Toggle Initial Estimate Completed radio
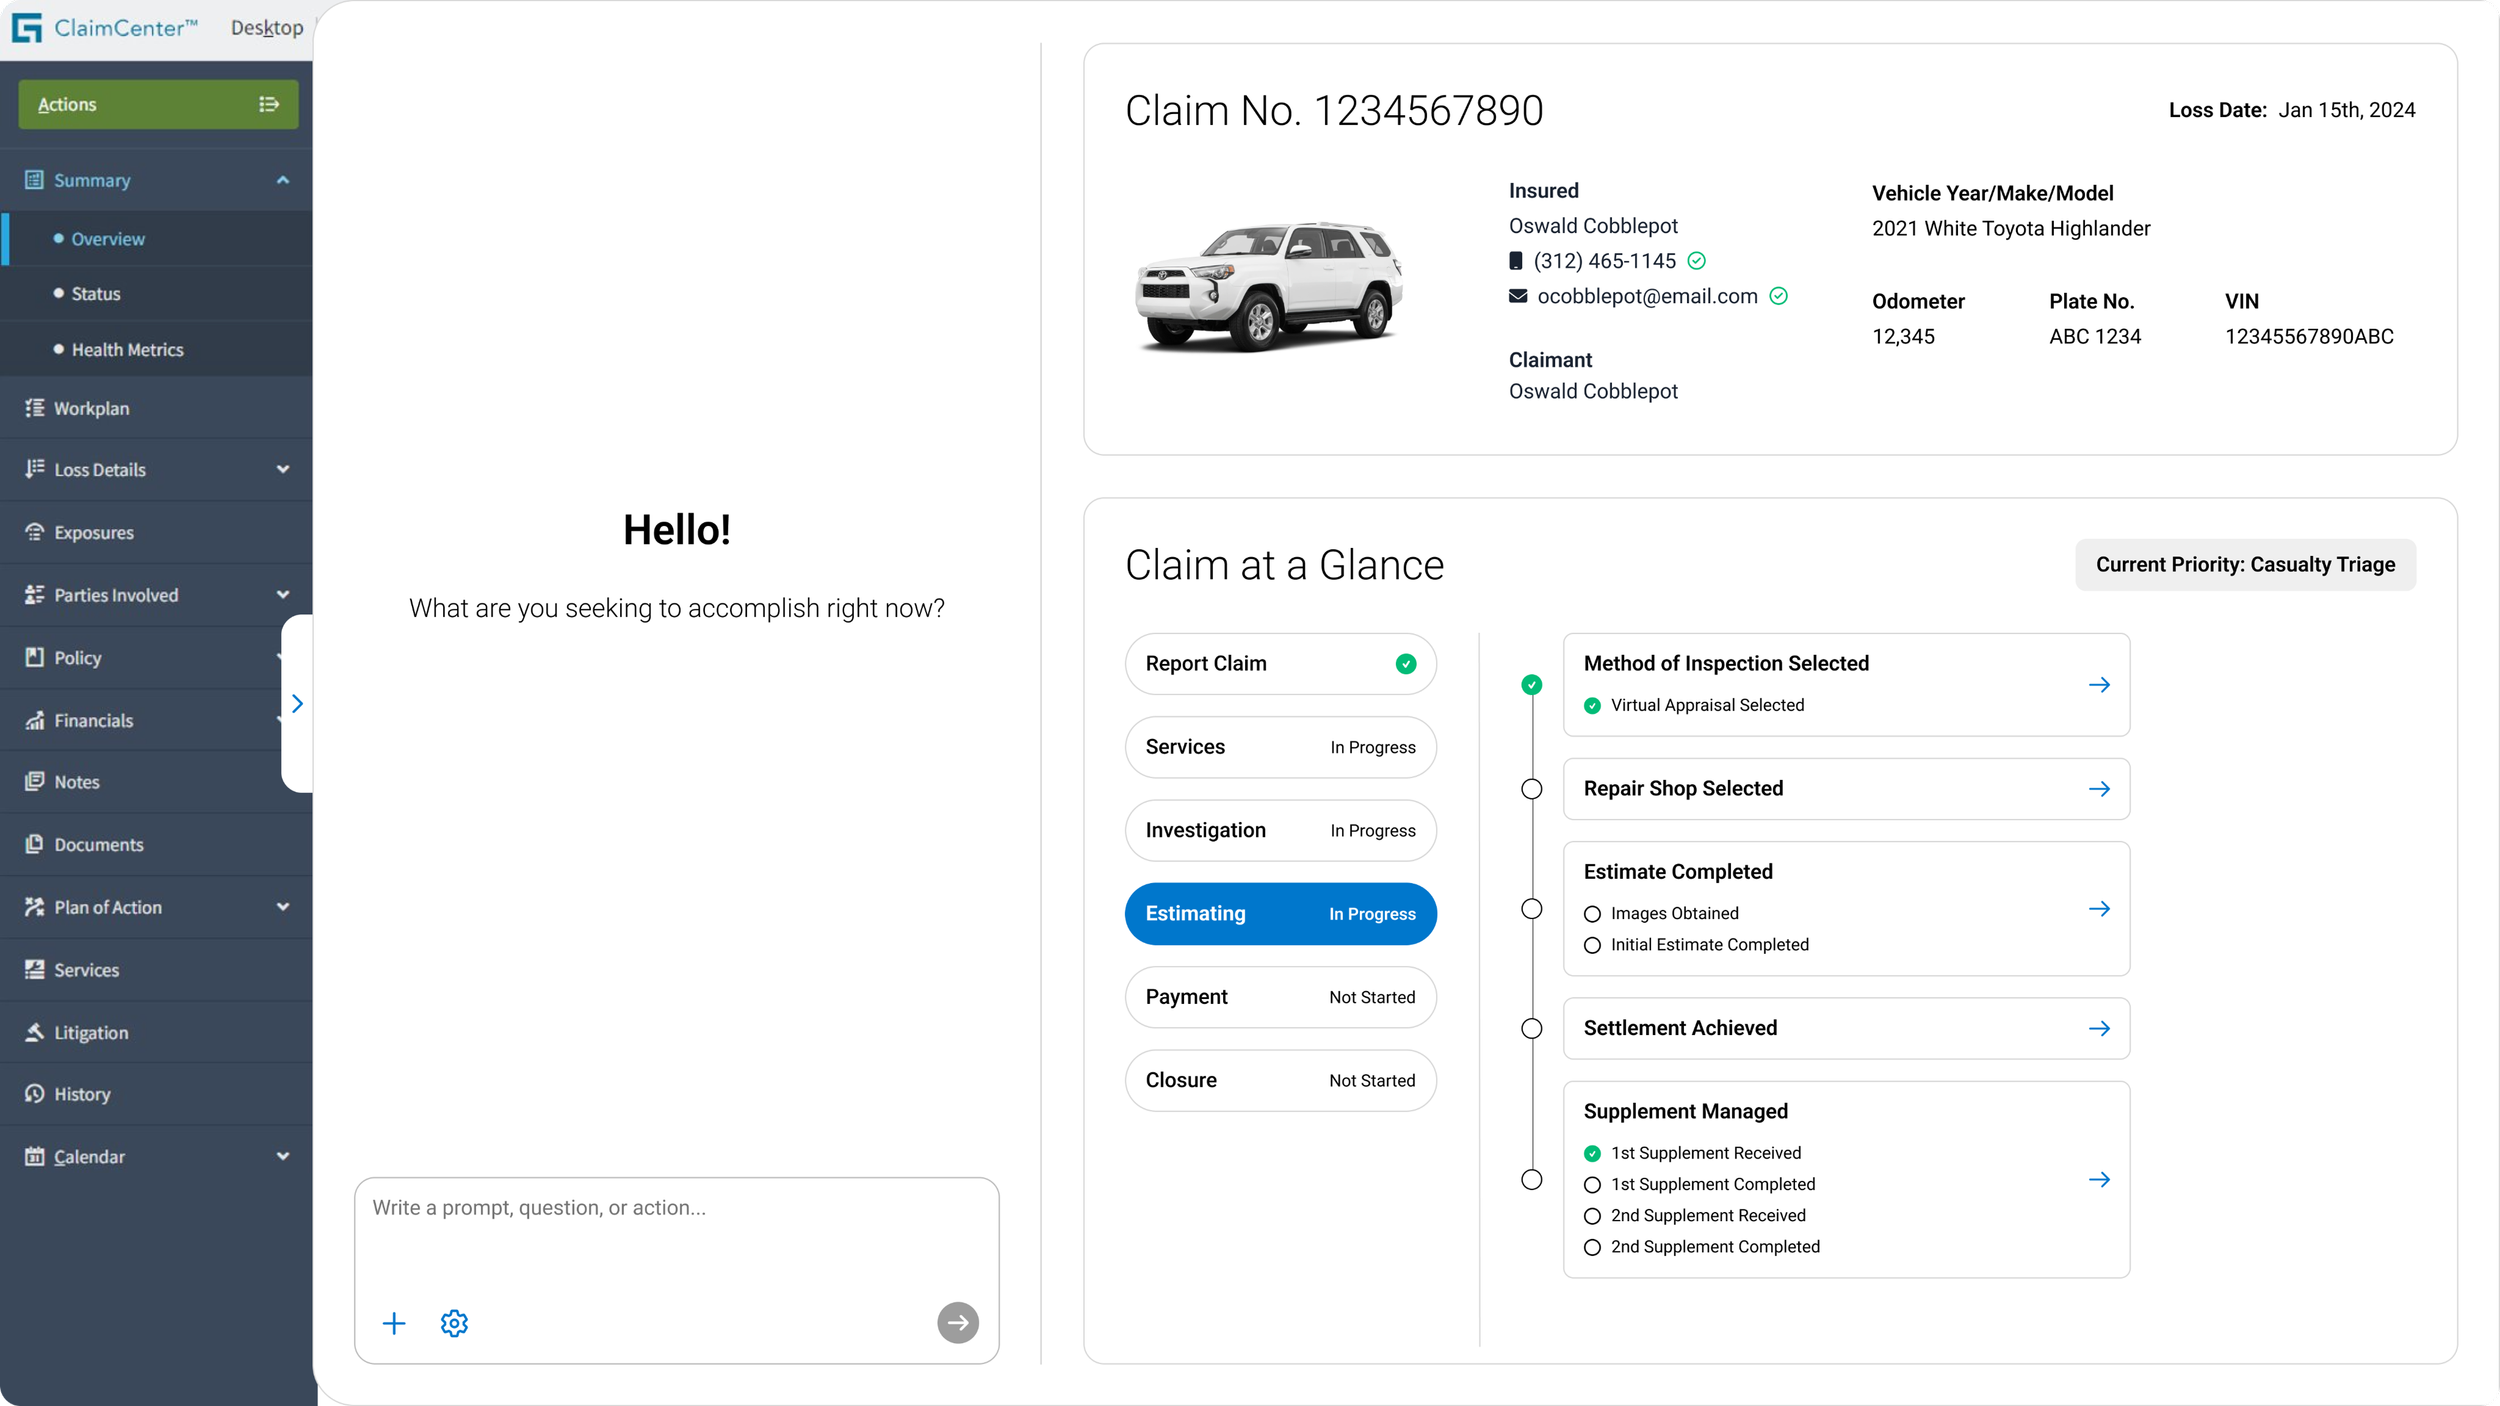This screenshot has width=2500, height=1406. [1592, 945]
